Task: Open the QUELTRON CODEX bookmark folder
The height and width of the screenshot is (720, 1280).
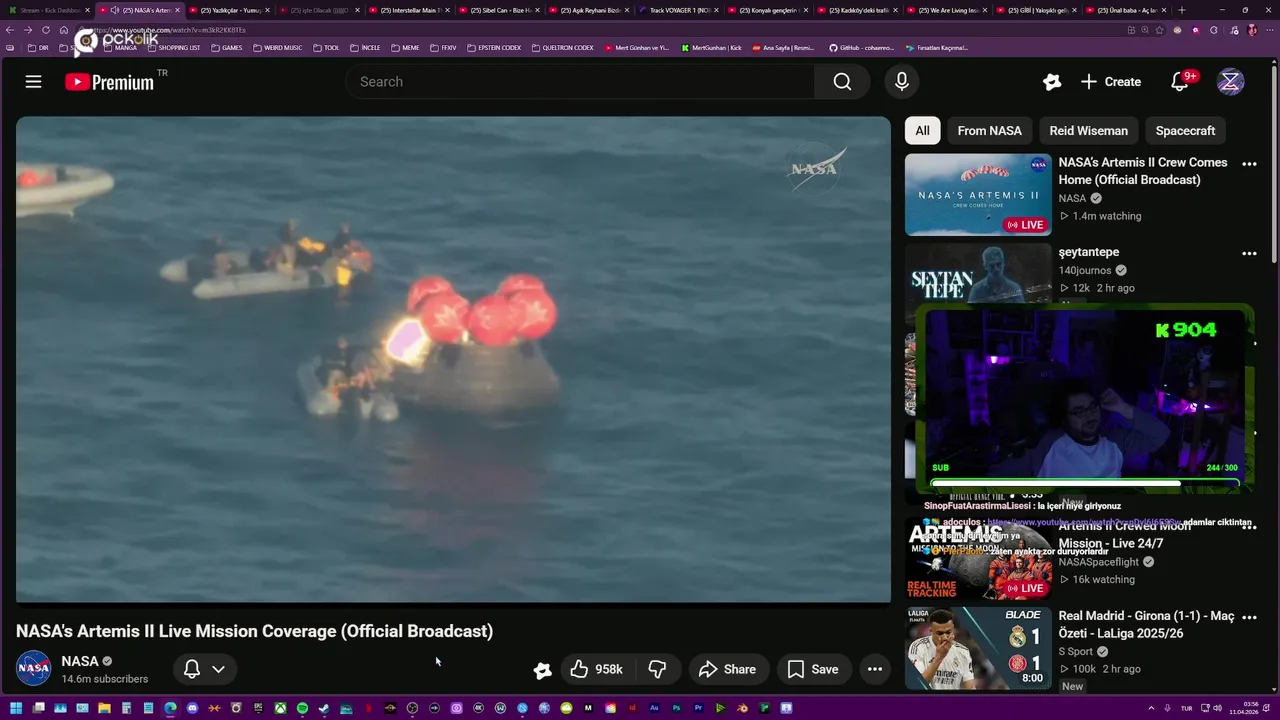Action: coord(562,48)
